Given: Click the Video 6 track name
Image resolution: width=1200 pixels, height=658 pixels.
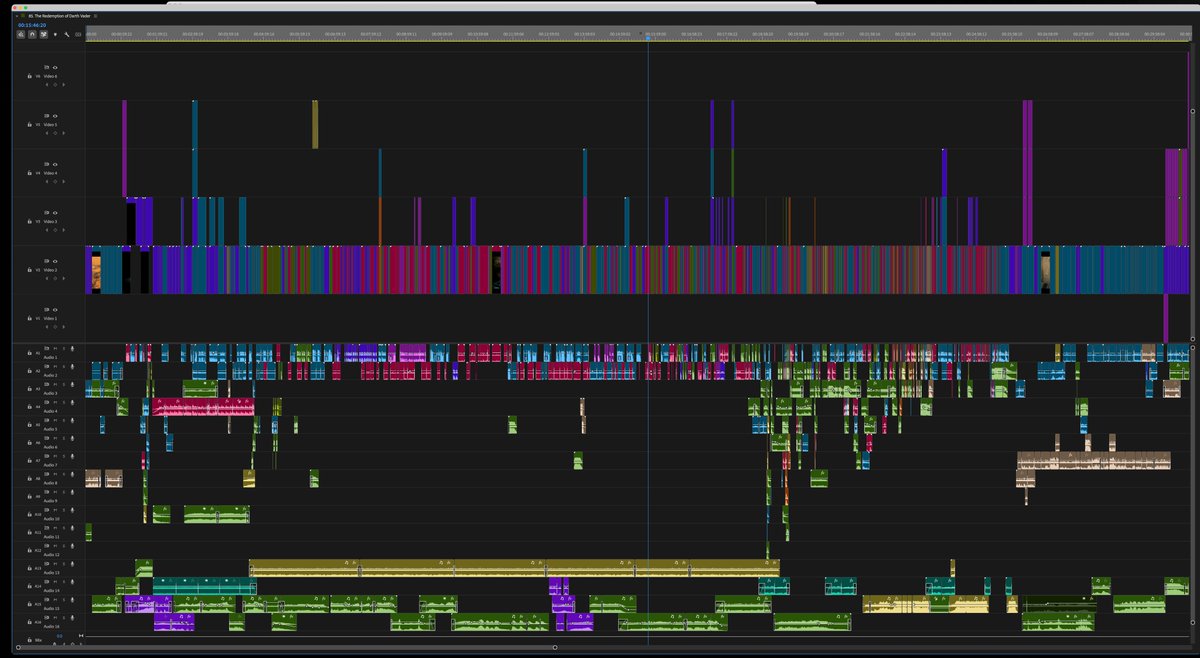Looking at the screenshot, I should 50,76.
